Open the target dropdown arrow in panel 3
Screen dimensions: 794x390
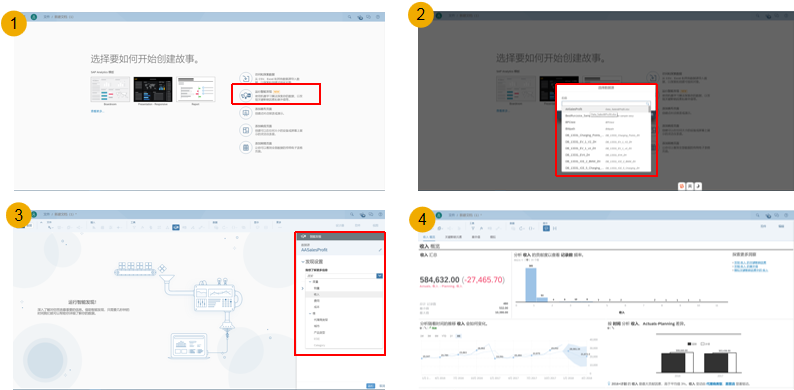pyautogui.click(x=379, y=276)
